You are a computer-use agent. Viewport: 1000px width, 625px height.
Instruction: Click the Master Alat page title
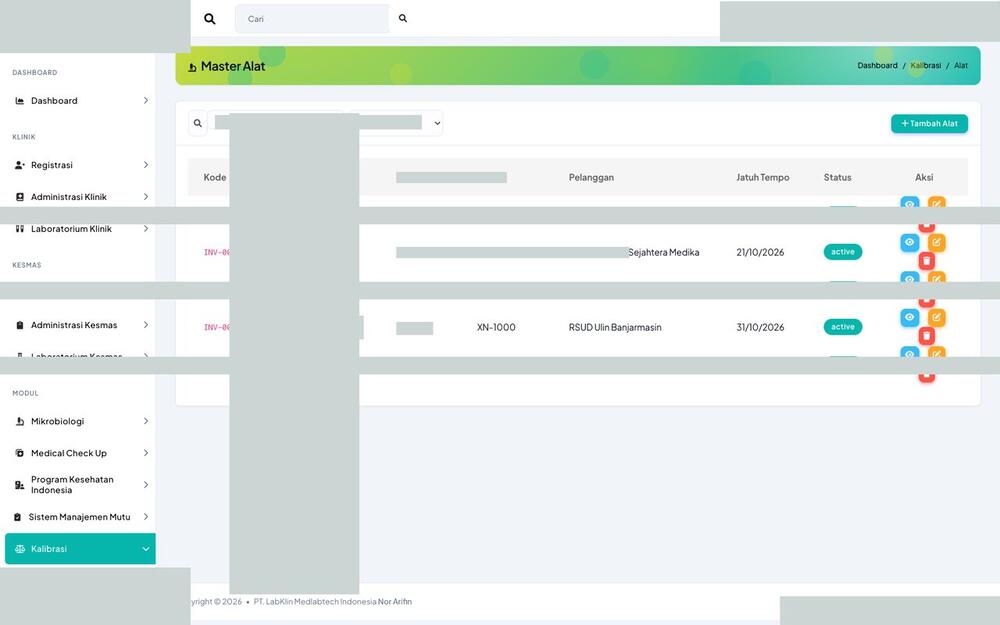233,66
